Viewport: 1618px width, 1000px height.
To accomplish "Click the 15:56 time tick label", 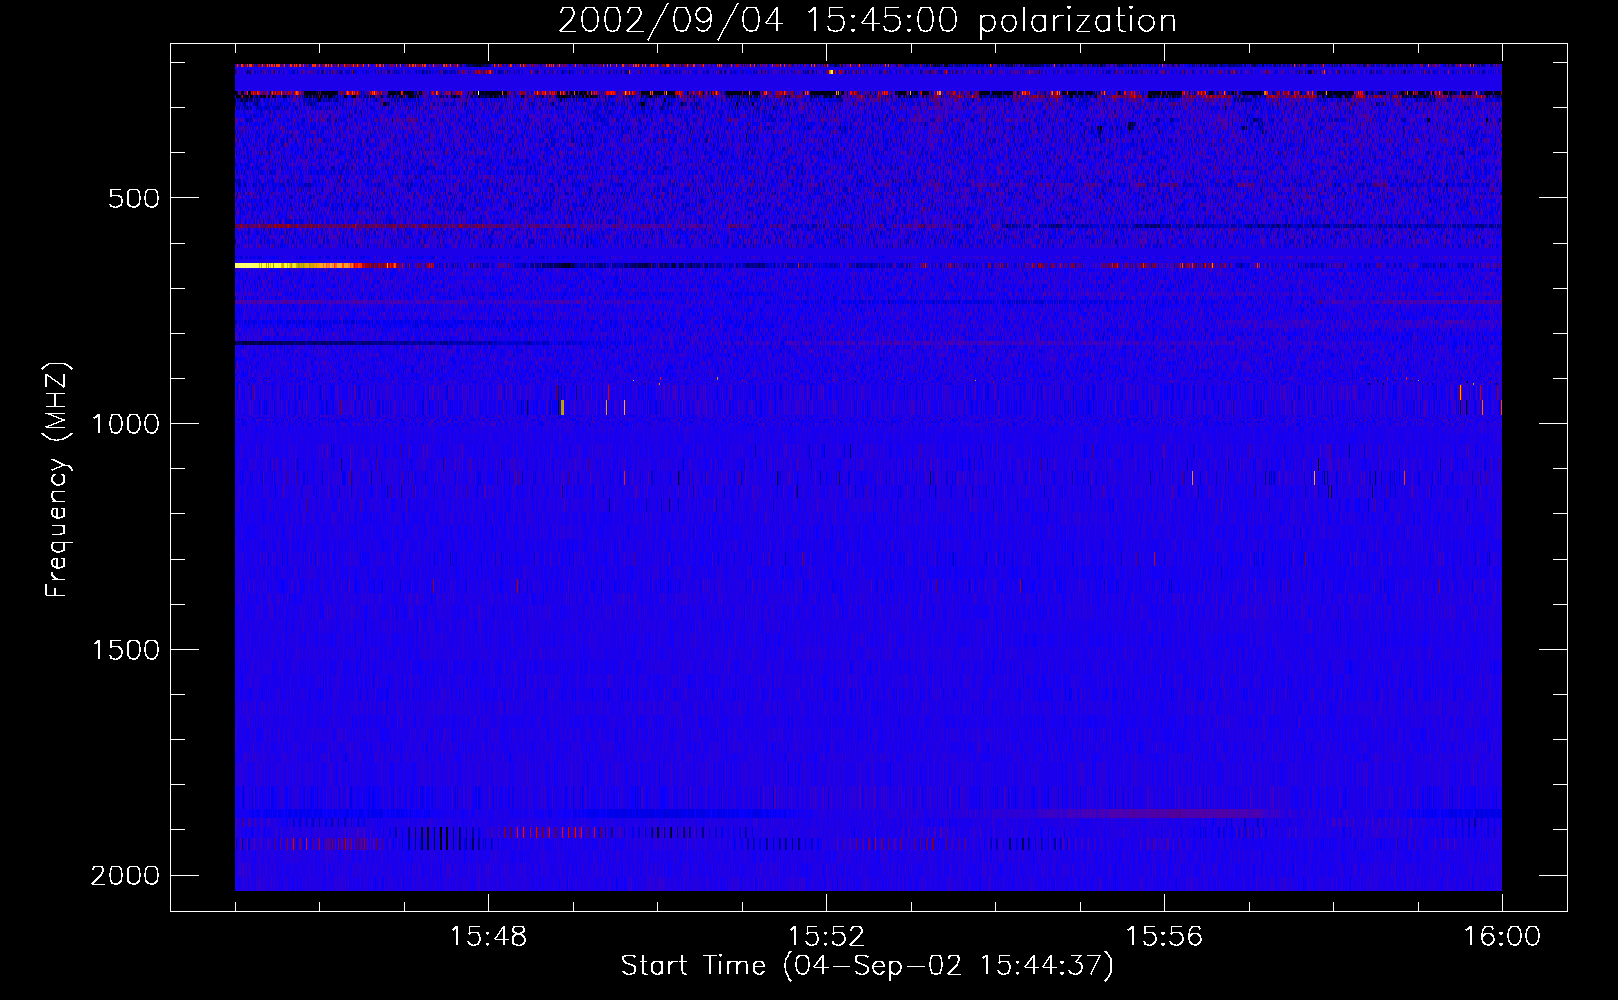I will [x=1164, y=937].
